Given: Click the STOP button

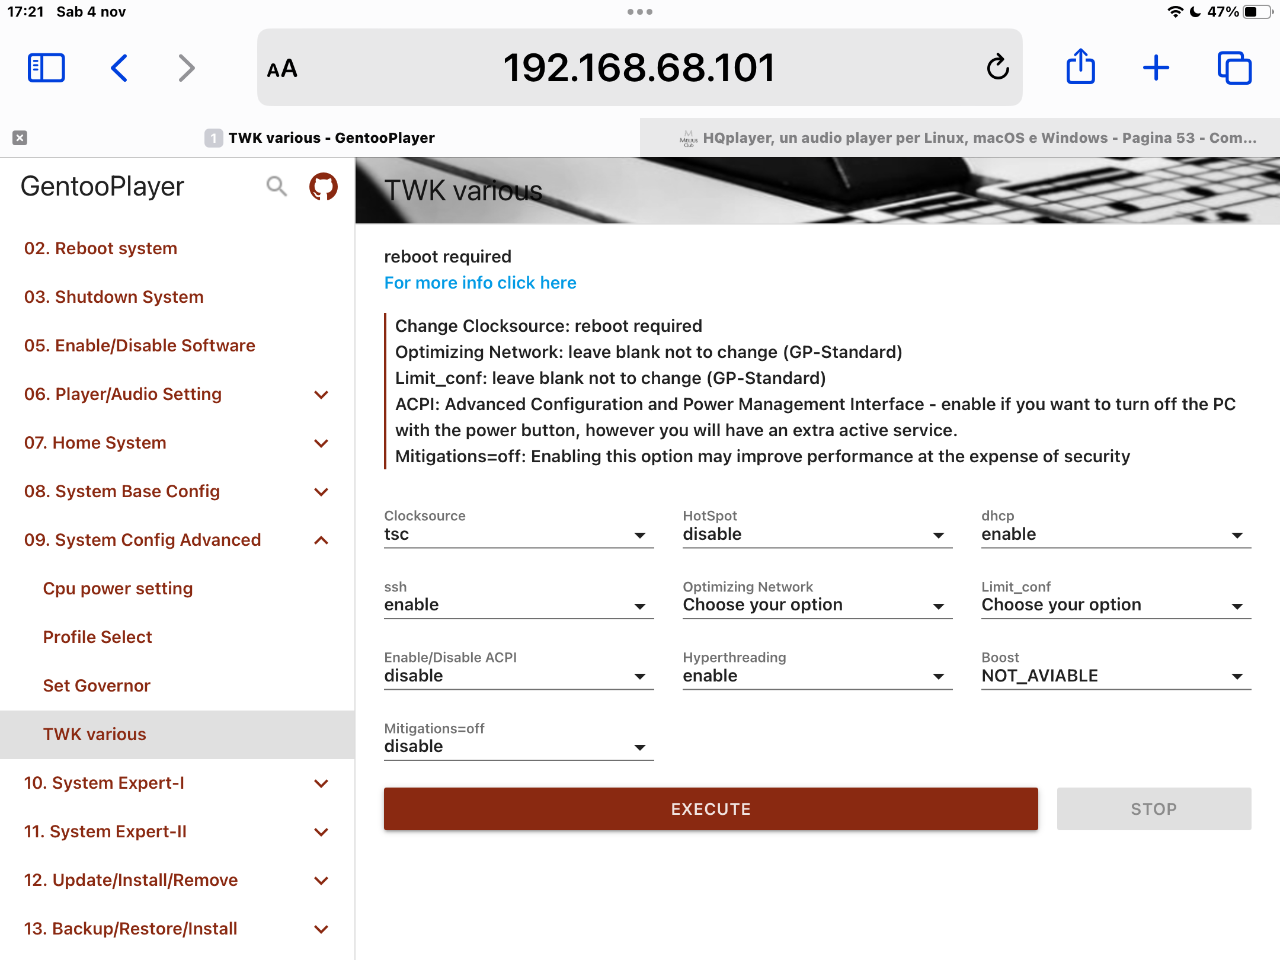Looking at the screenshot, I should pyautogui.click(x=1154, y=809).
